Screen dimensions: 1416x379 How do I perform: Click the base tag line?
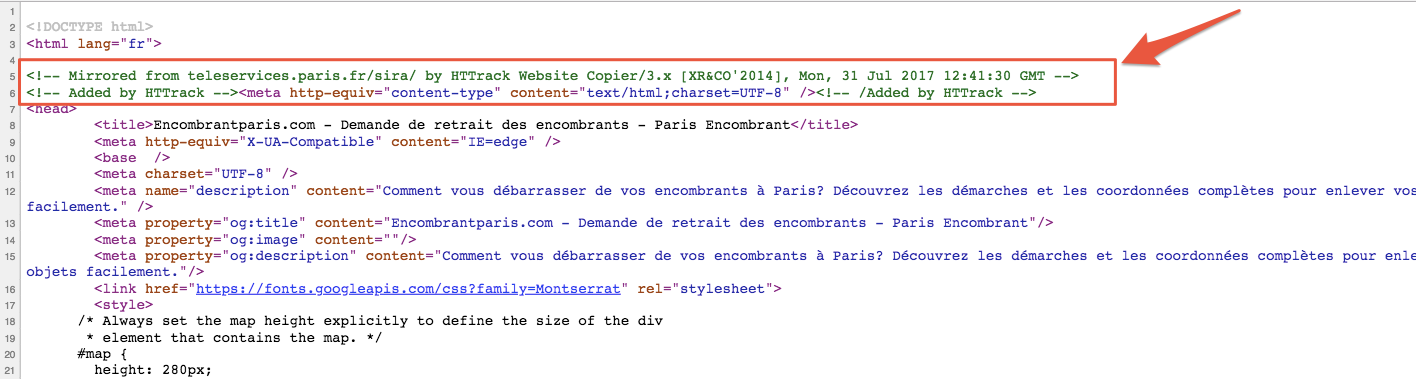[132, 158]
